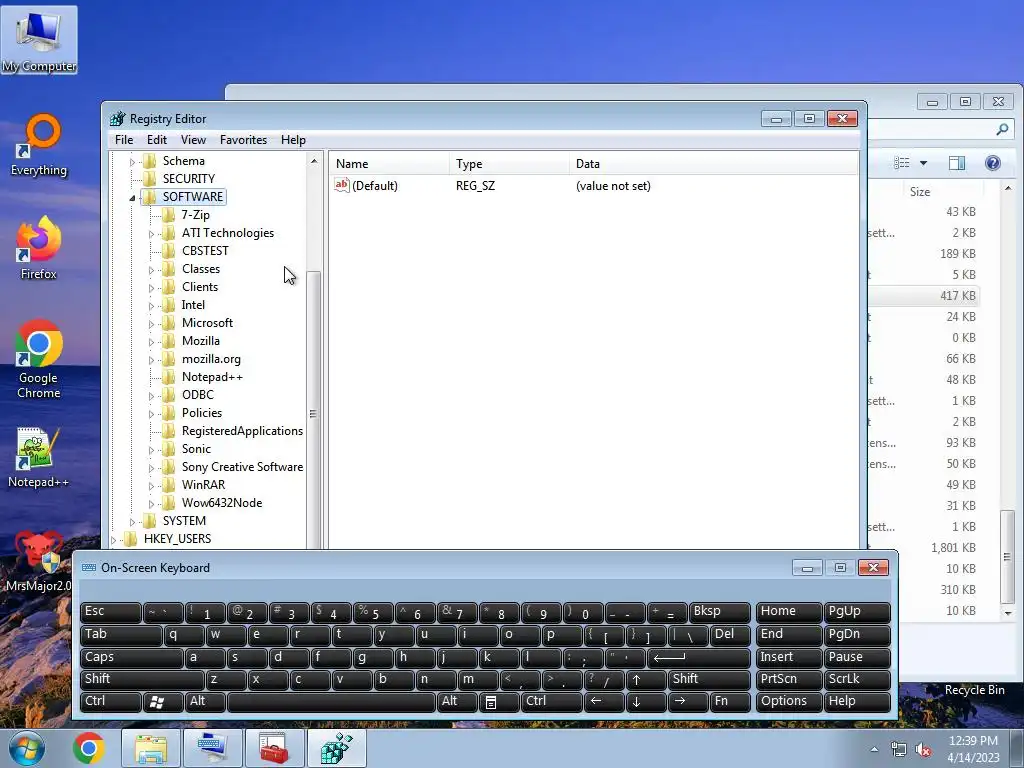
Task: Toggle the left Shift key
Action: [x=141, y=679]
